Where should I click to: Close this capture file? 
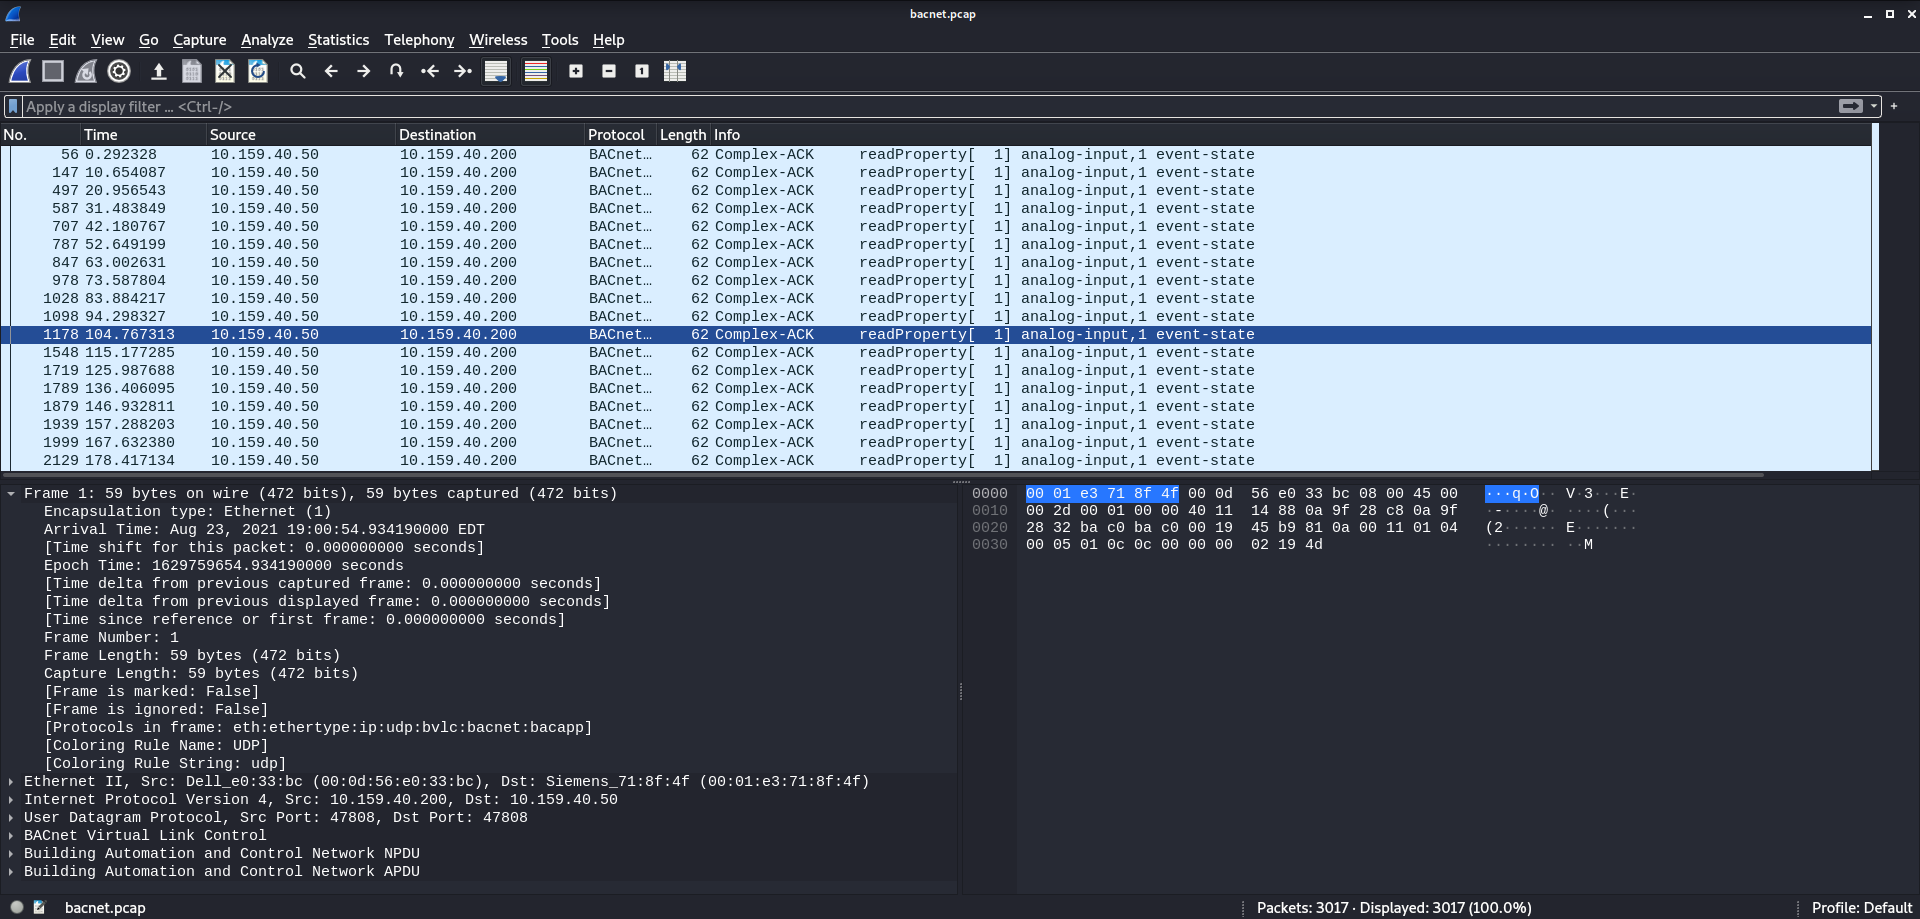click(x=225, y=71)
